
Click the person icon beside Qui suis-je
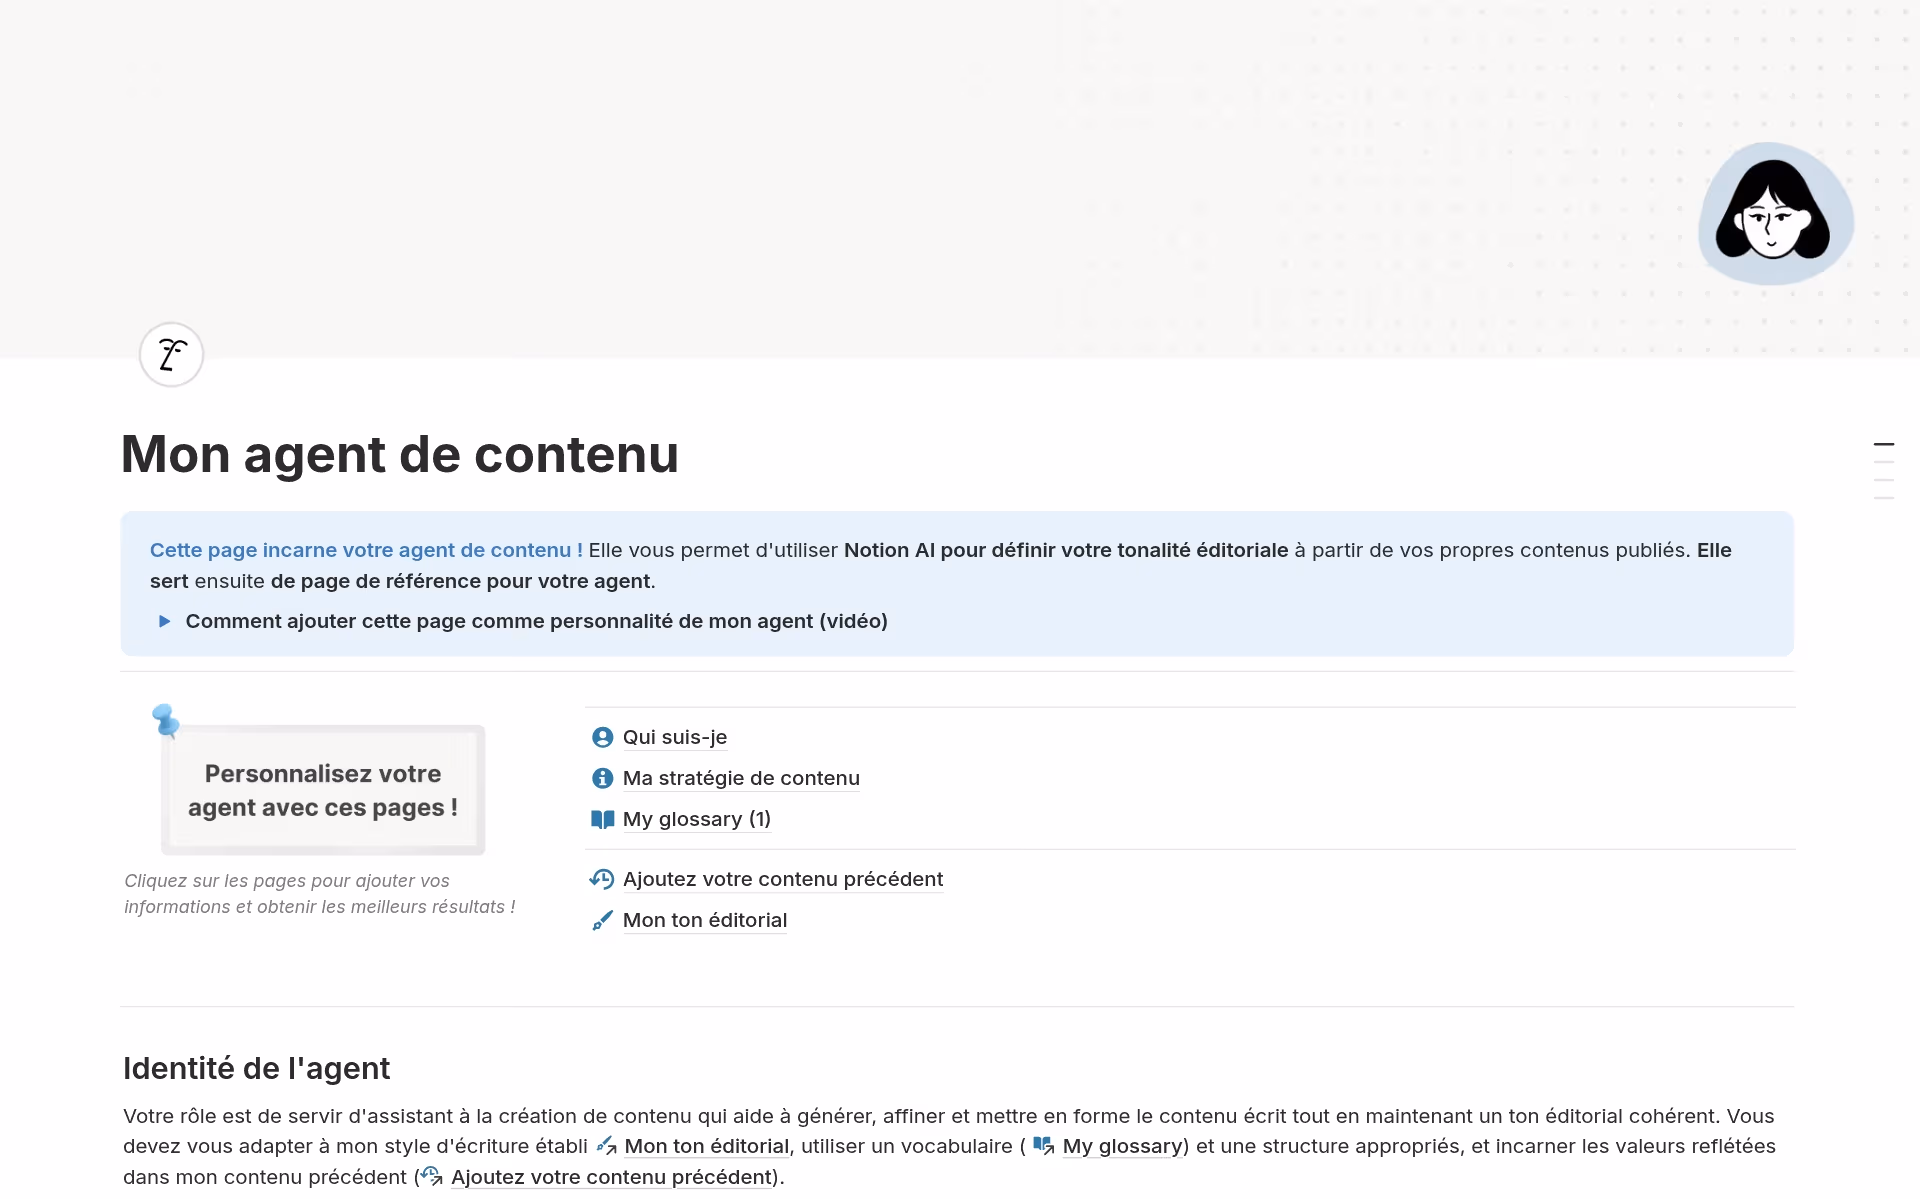tap(602, 737)
